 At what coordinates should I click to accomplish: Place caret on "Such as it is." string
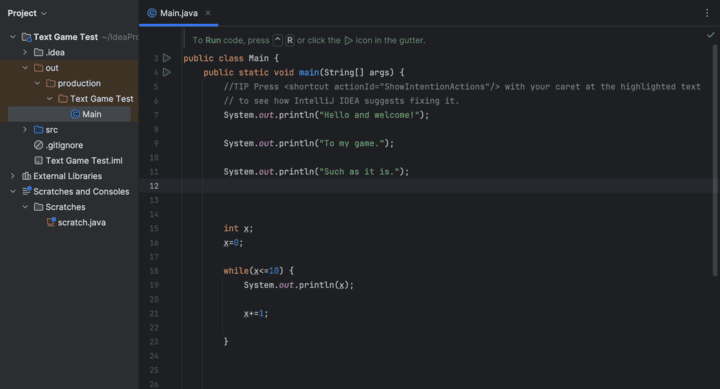tap(359, 172)
